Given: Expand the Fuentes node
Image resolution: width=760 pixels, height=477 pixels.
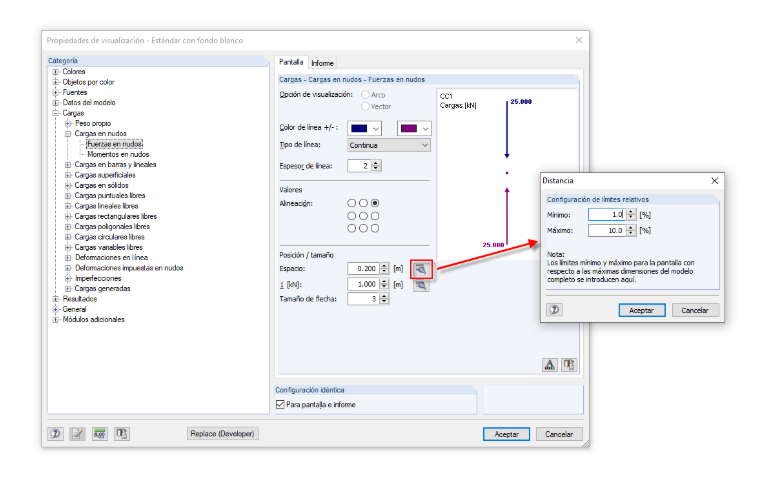Looking at the screenshot, I should point(56,92).
